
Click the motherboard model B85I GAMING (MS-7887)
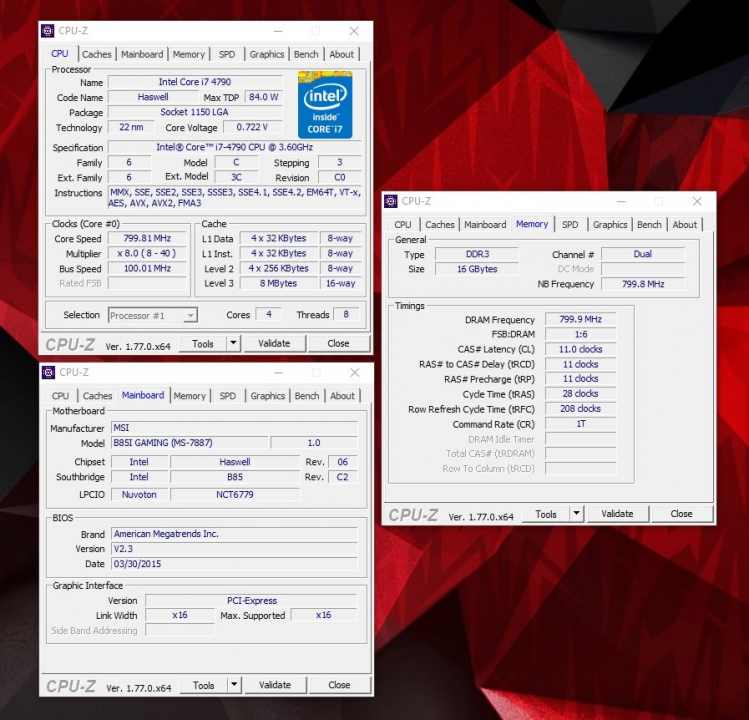189,443
